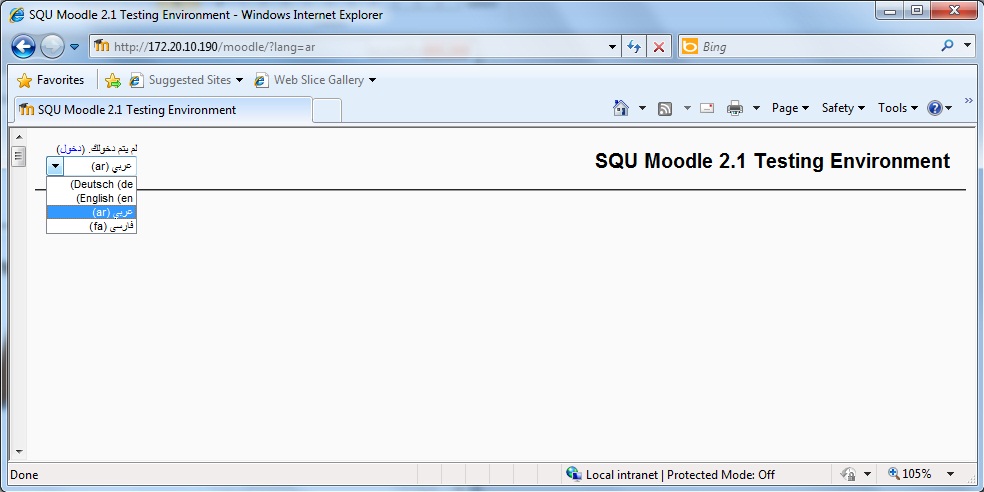Click the browser Forward arrow button

[52, 46]
